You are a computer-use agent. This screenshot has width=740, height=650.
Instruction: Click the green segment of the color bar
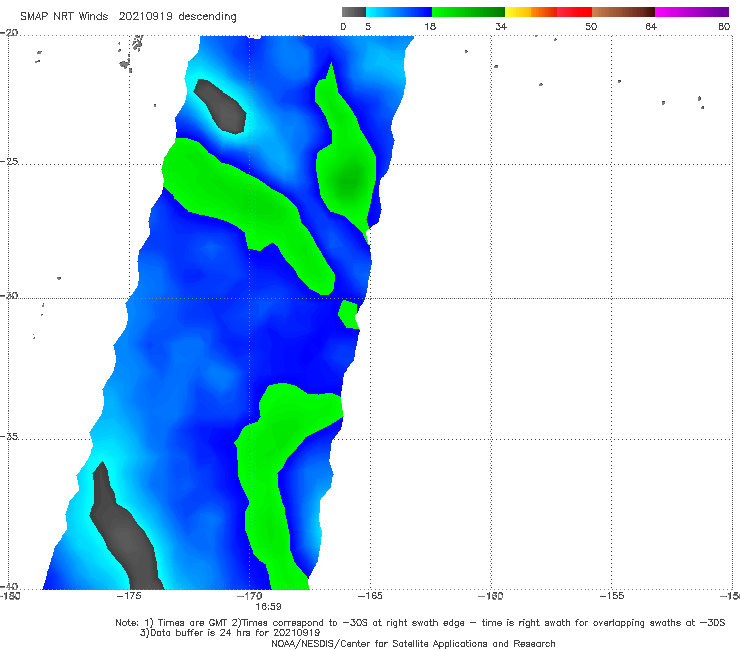468,12
